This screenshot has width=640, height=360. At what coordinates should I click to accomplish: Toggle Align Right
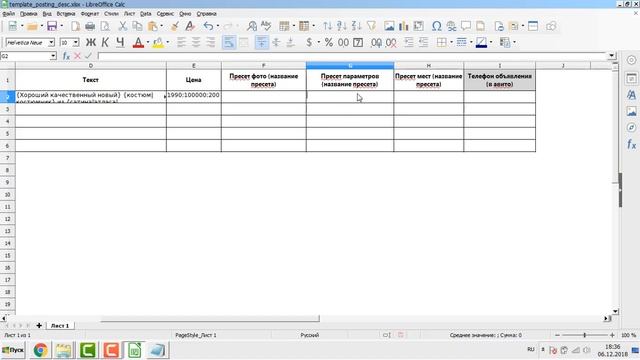210,42
